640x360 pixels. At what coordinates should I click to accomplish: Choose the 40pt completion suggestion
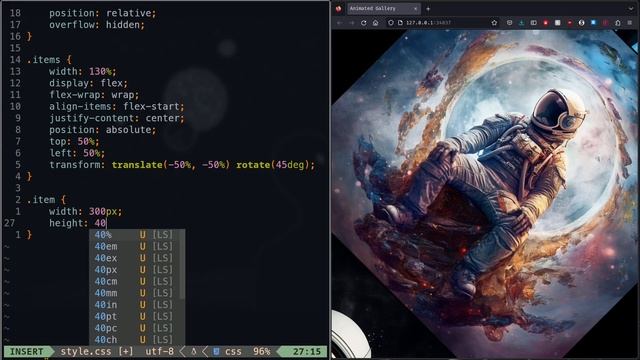[x=137, y=316]
